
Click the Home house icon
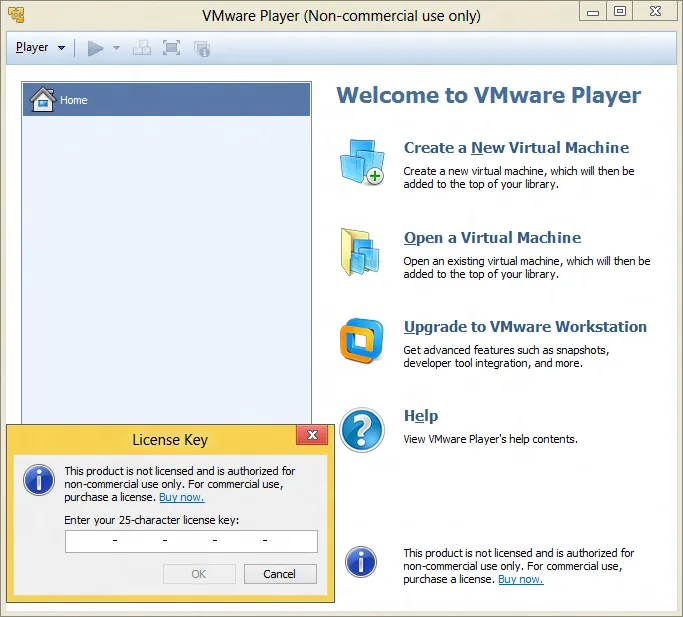tap(42, 100)
